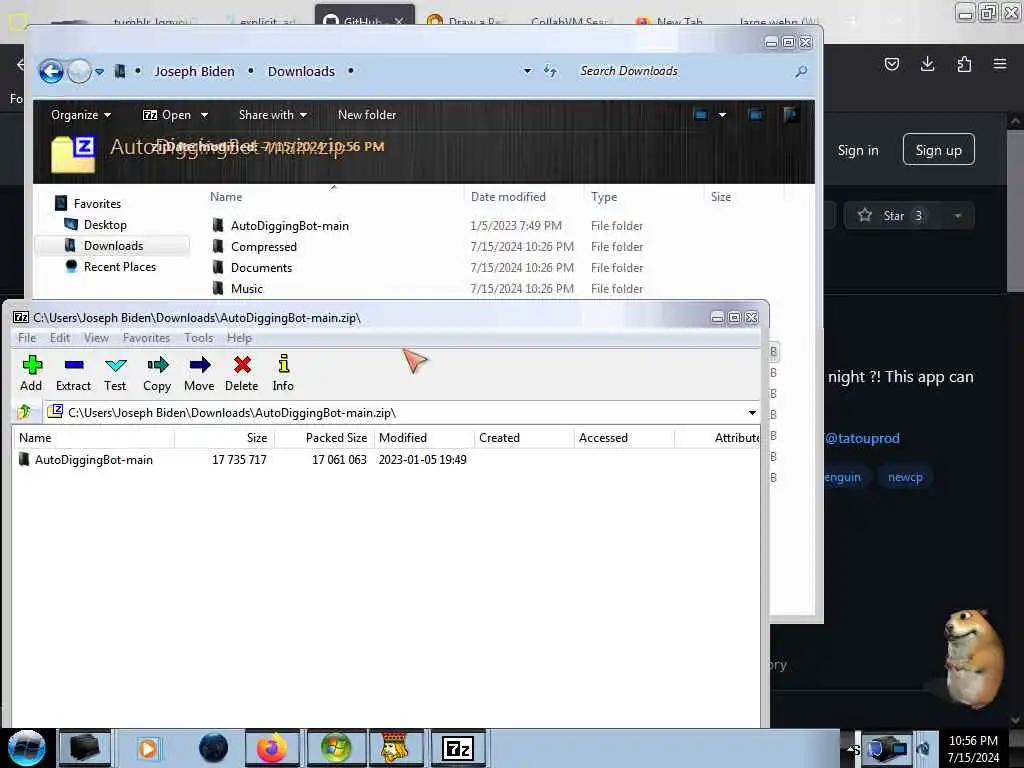Click Explorer's Forward arrow button

click(79, 71)
